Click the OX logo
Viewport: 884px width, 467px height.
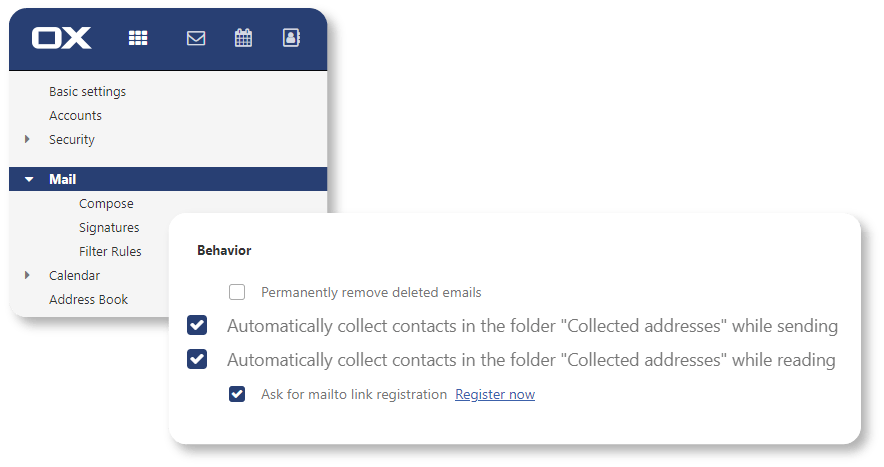[x=61, y=38]
